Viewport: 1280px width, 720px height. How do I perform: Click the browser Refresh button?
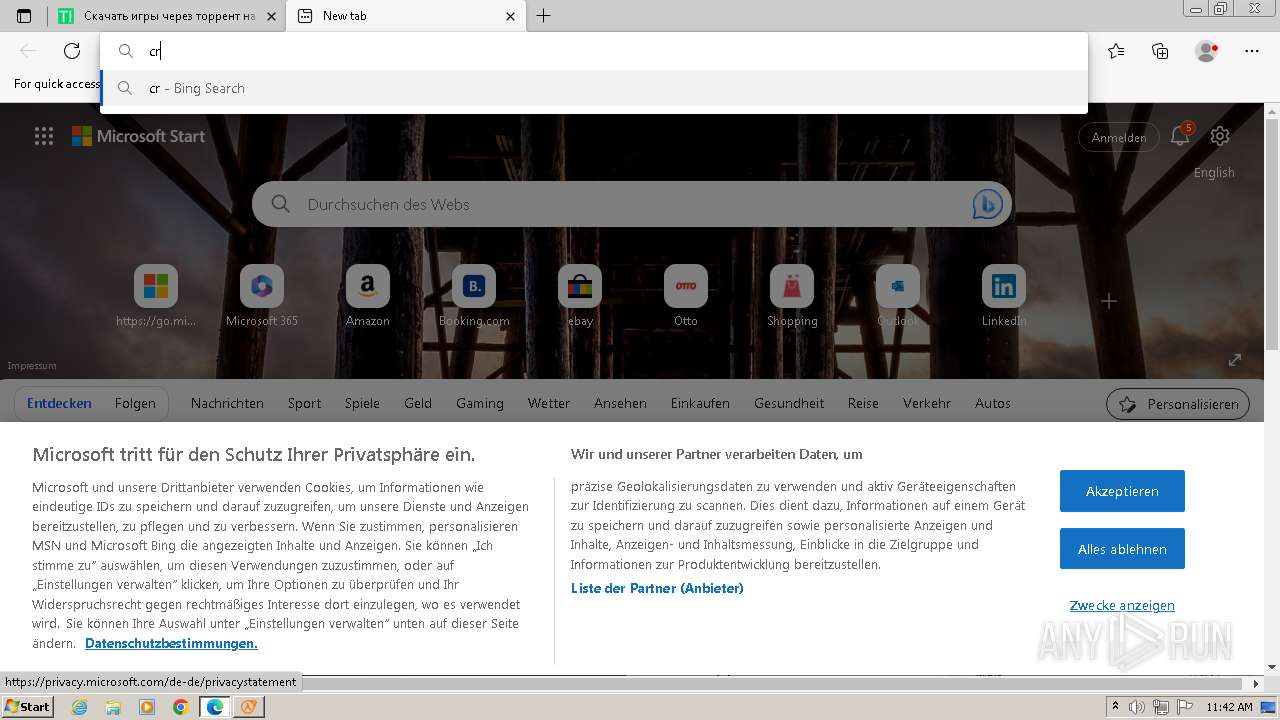pyautogui.click(x=72, y=51)
